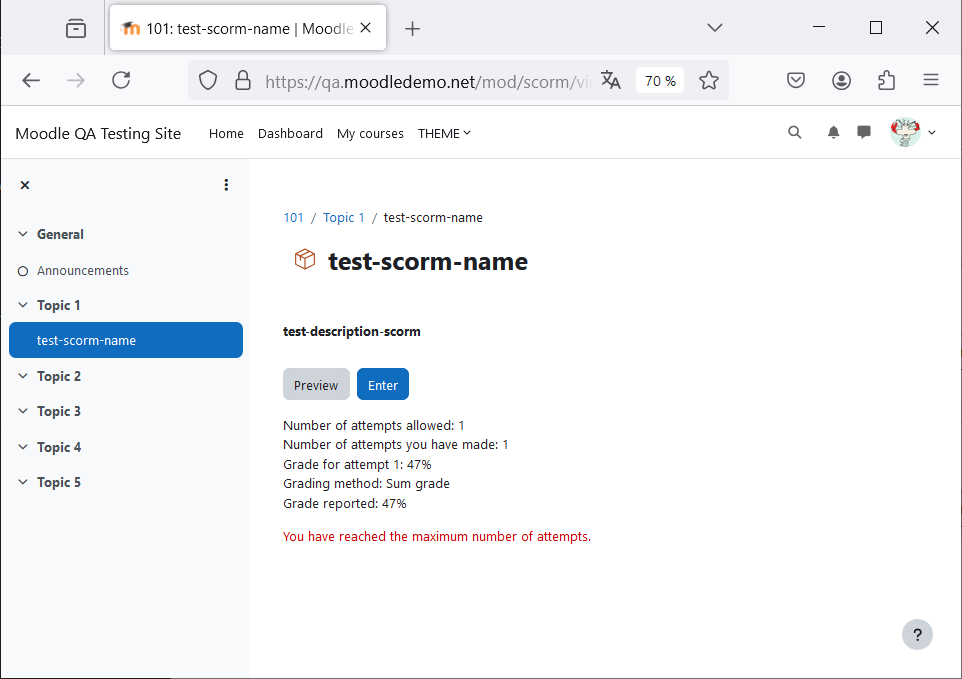Screen dimensions: 962x679
Task: Open Moodle site search
Action: click(795, 132)
